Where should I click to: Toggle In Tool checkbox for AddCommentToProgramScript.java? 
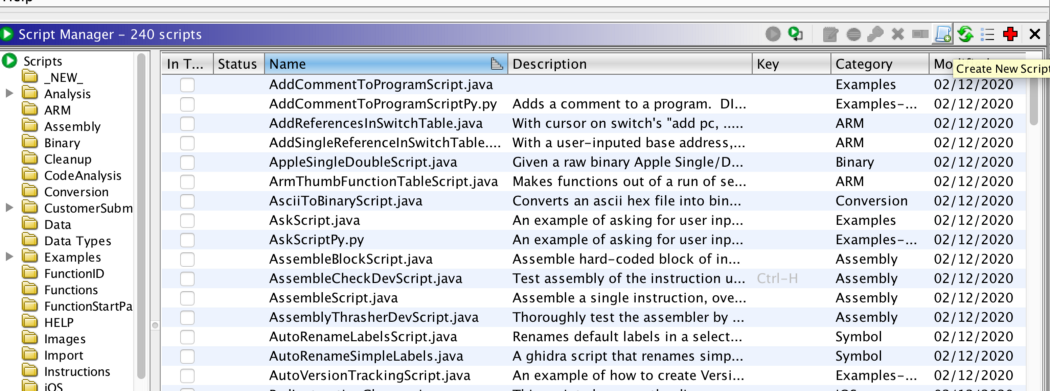(187, 84)
